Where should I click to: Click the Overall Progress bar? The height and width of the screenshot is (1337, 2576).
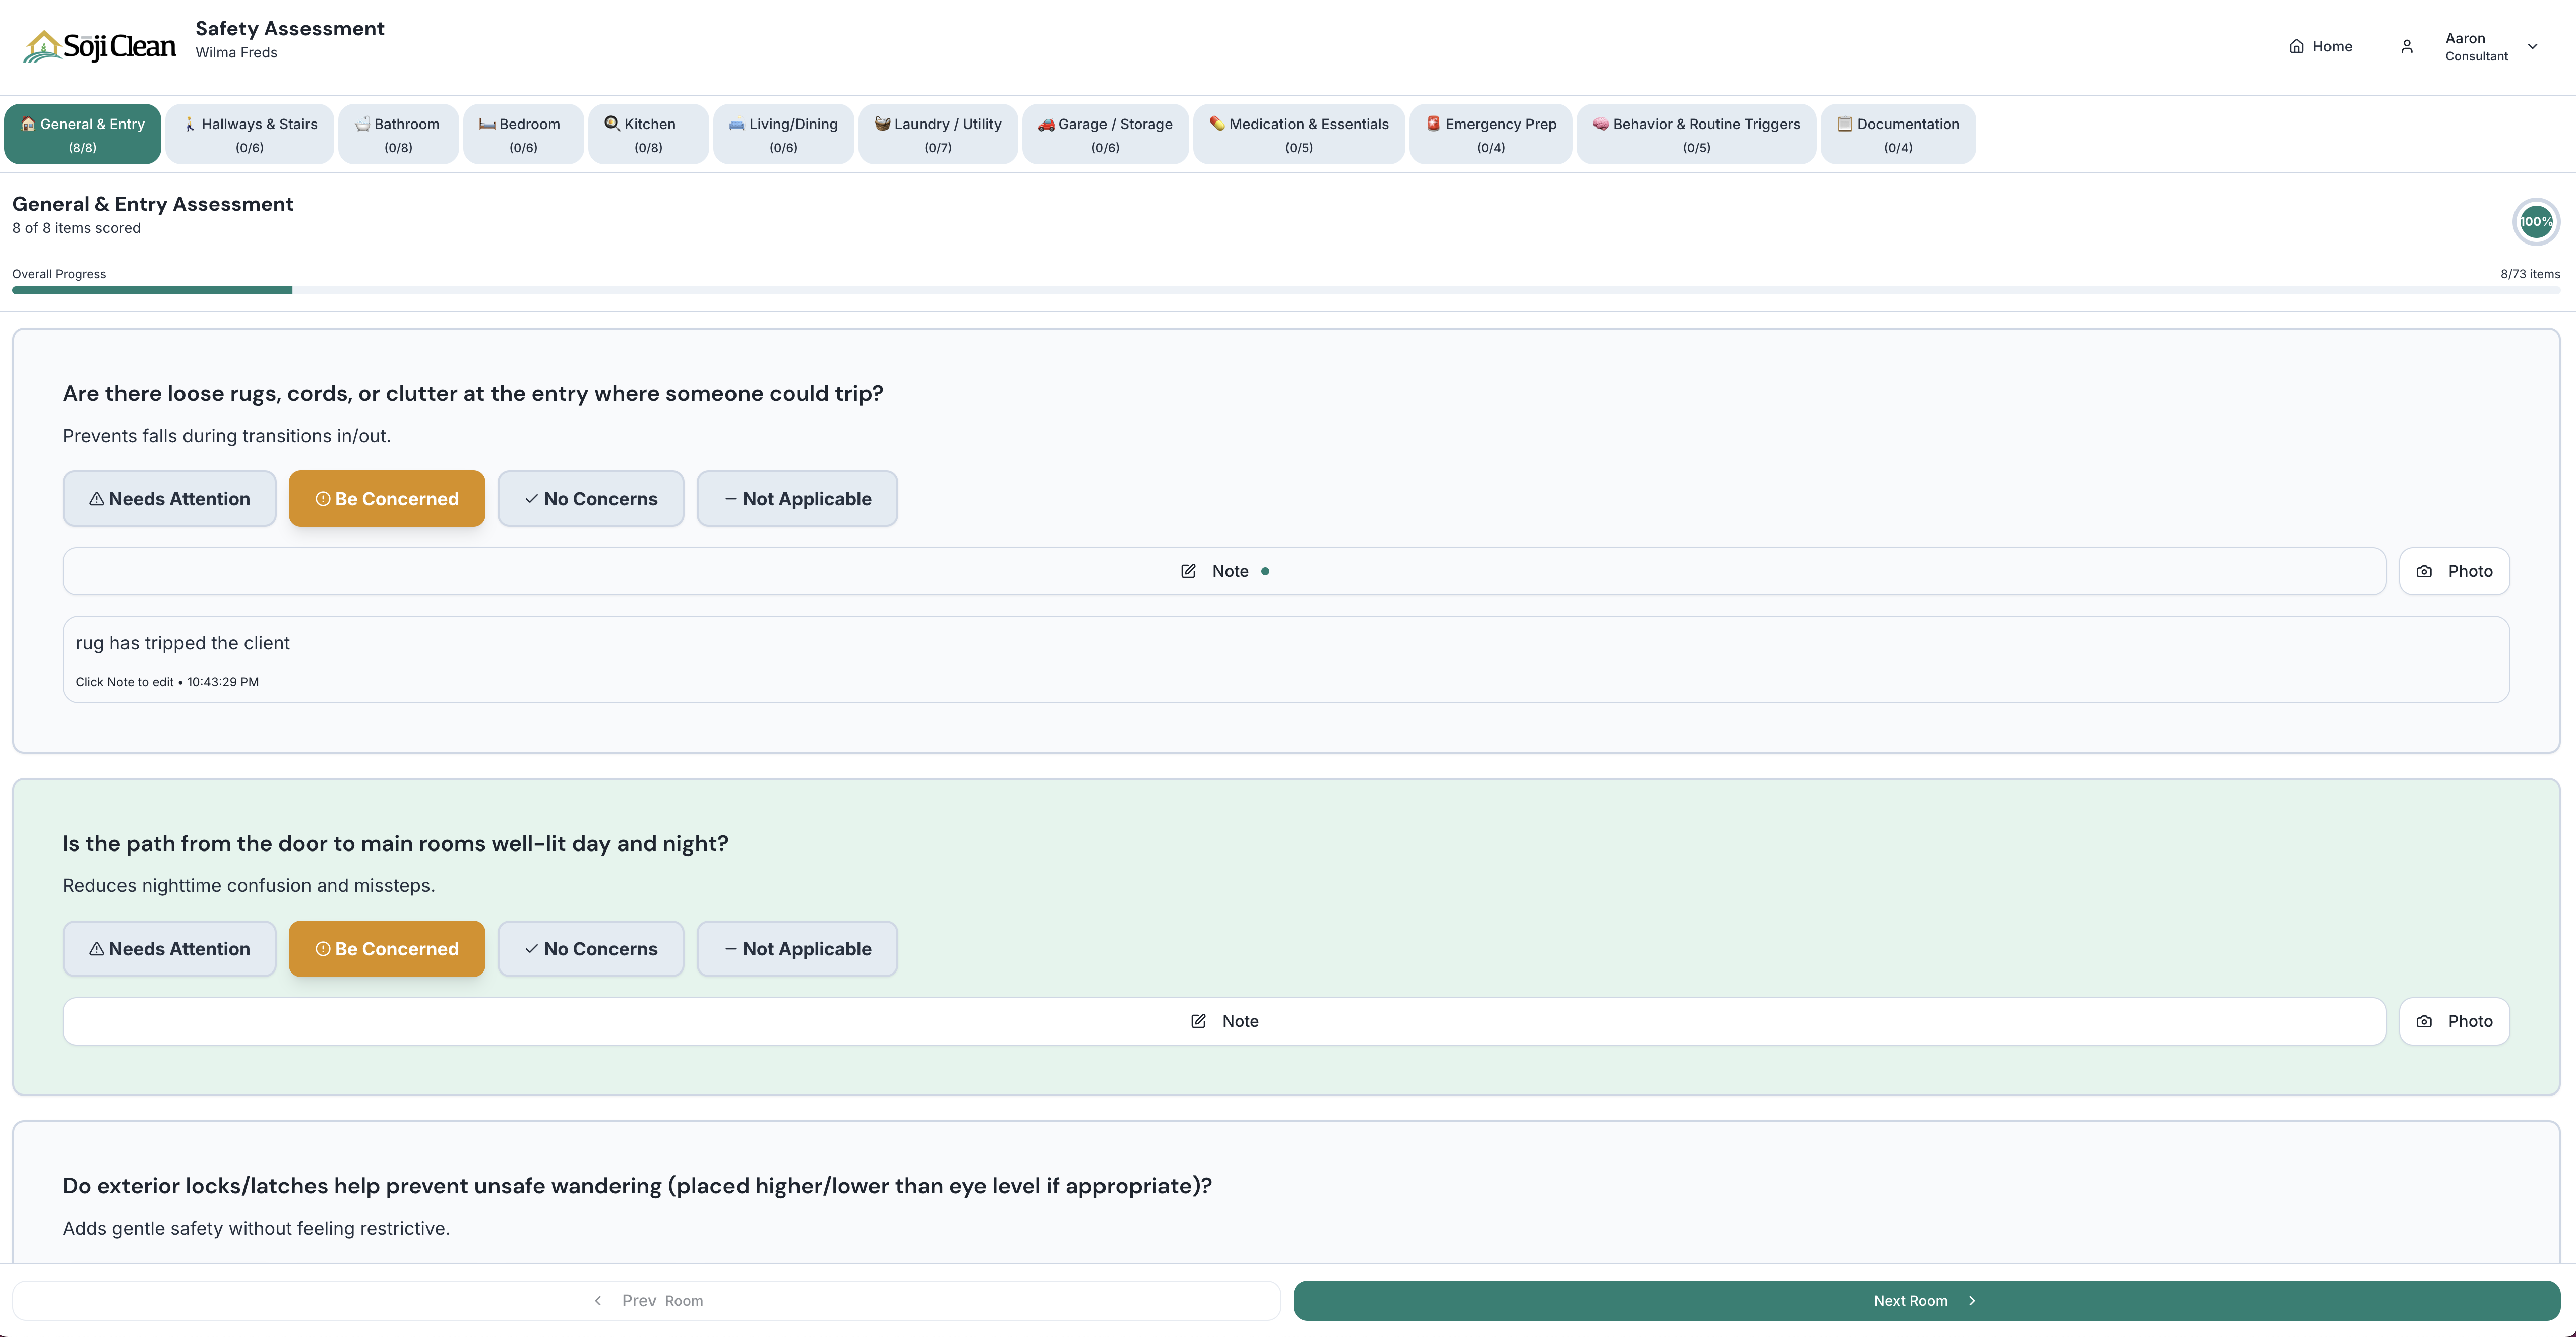pos(1285,290)
